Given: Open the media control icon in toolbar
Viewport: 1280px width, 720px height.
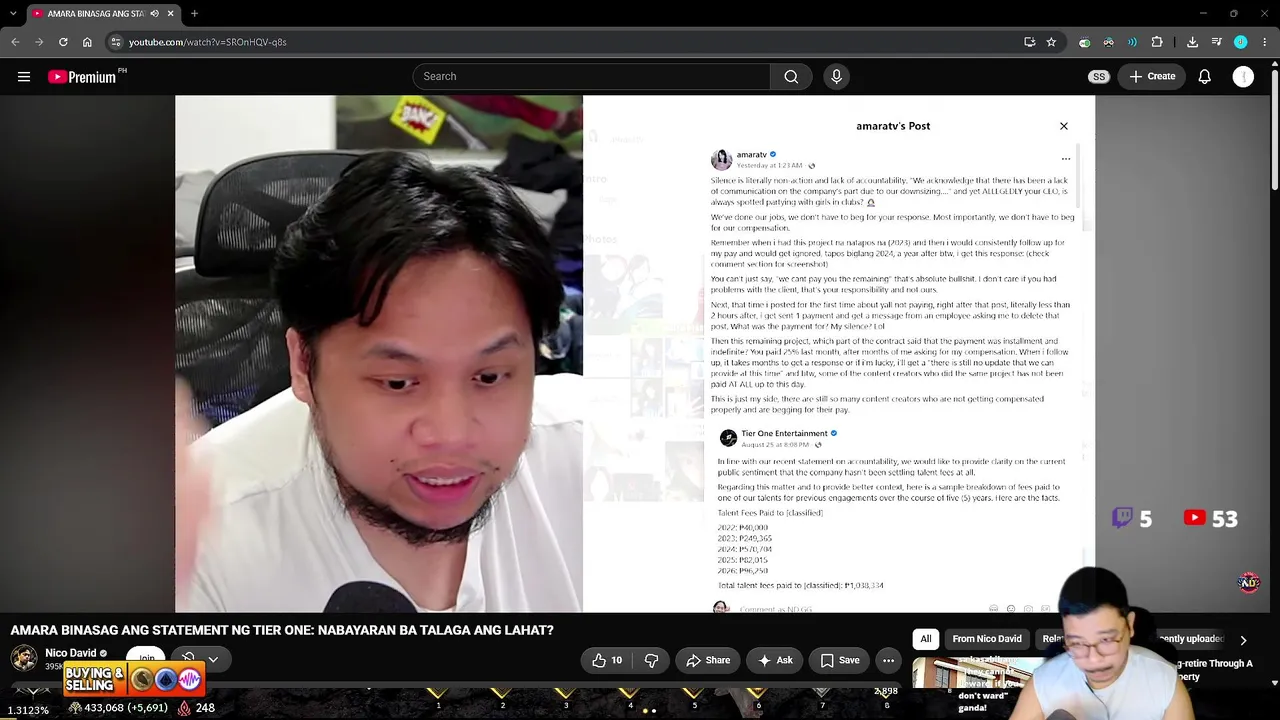Looking at the screenshot, I should [1216, 42].
